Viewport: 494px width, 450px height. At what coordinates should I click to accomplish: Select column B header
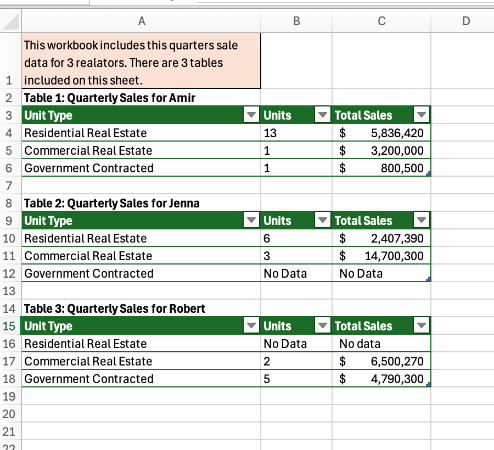[296, 21]
